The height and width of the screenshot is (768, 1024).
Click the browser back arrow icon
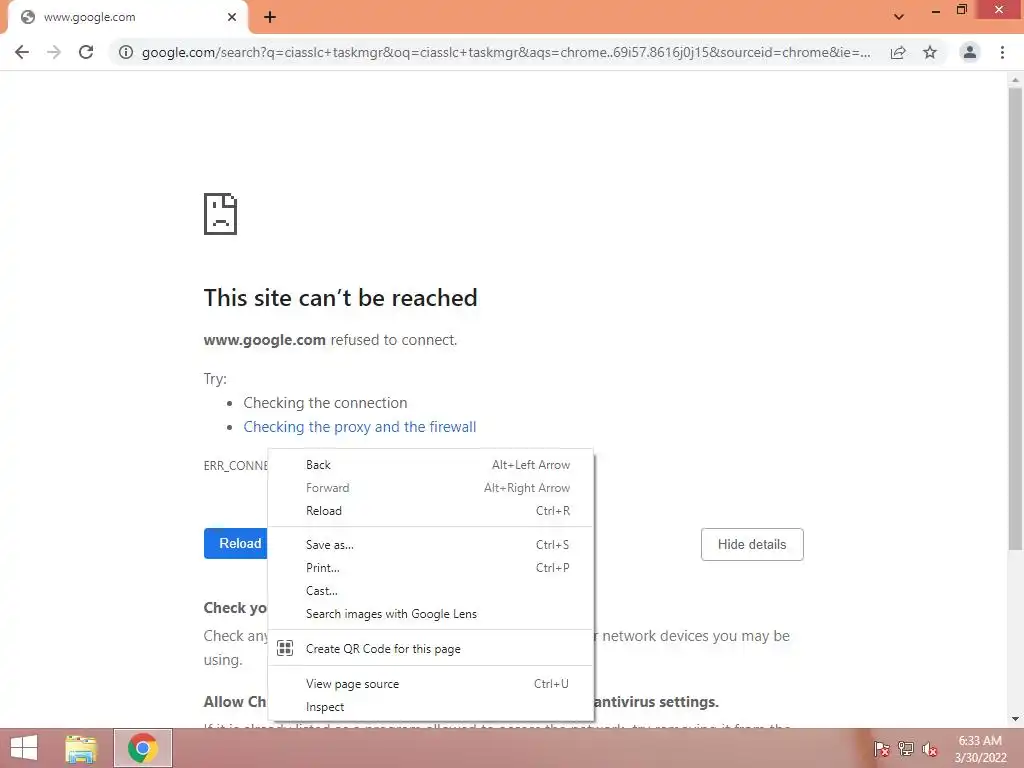point(22,52)
